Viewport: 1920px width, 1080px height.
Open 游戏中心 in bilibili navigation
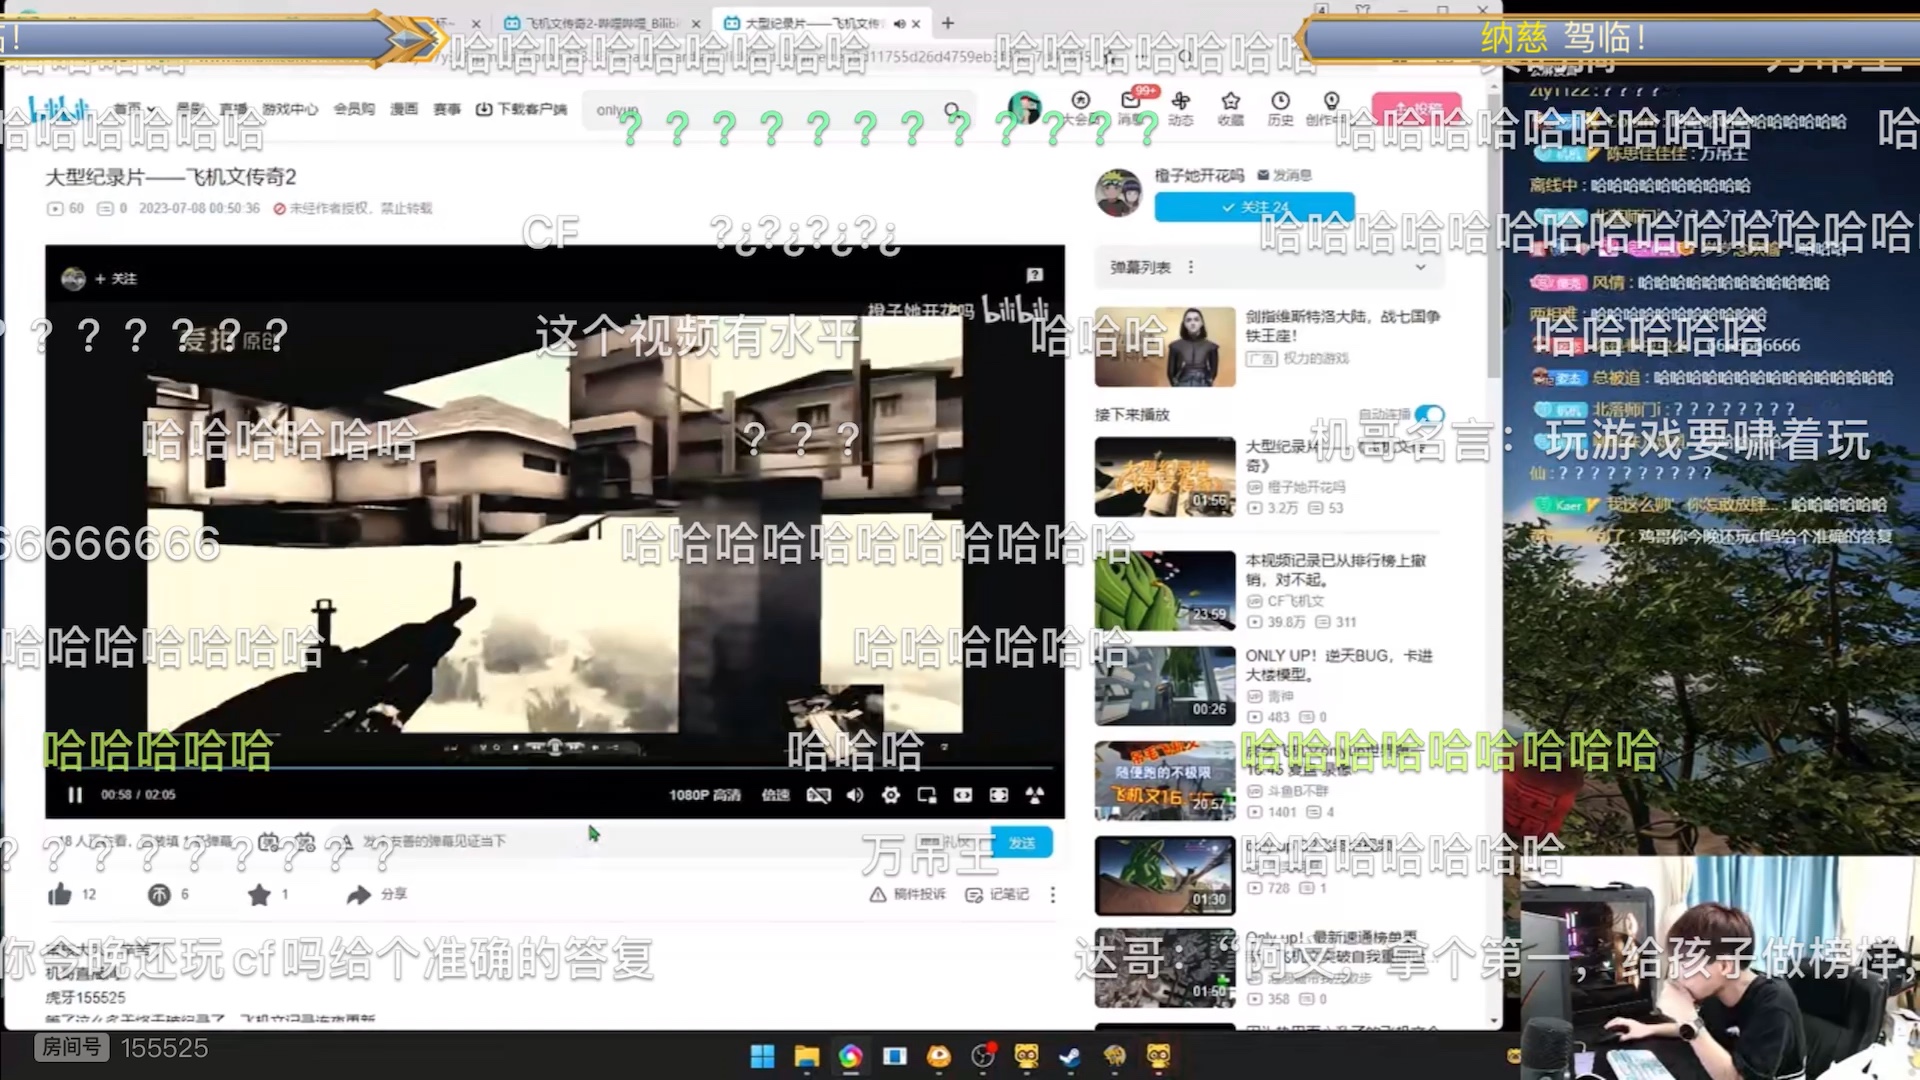pyautogui.click(x=290, y=109)
